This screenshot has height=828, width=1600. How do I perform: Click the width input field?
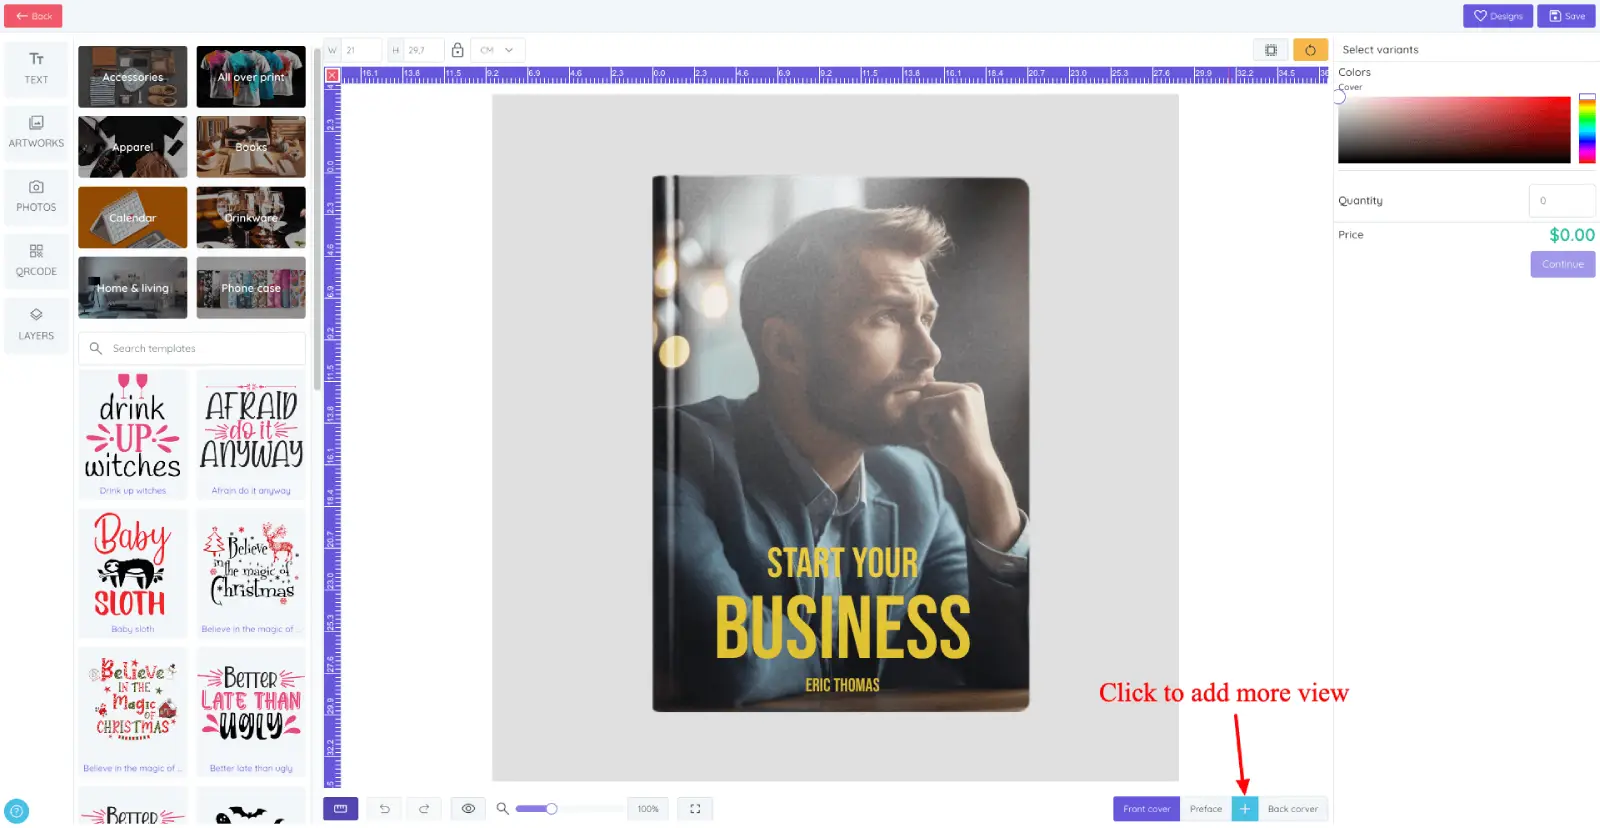[361, 50]
